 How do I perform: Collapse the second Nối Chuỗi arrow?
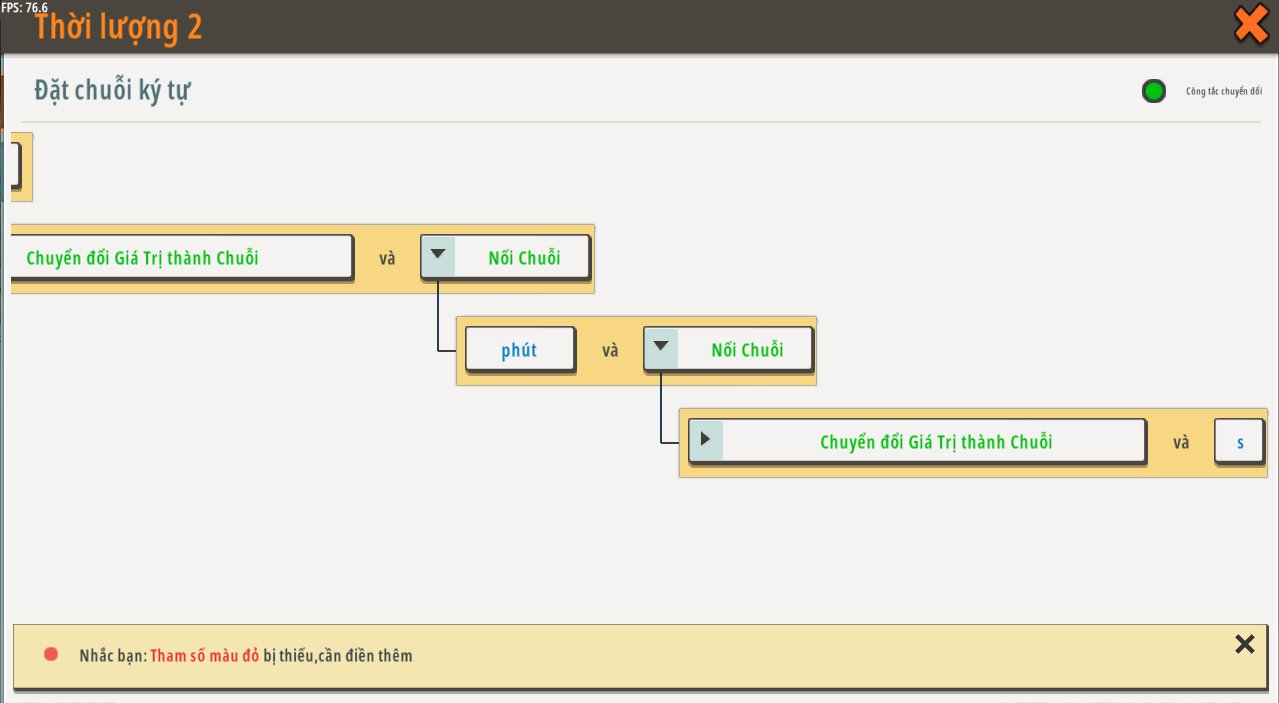661,349
